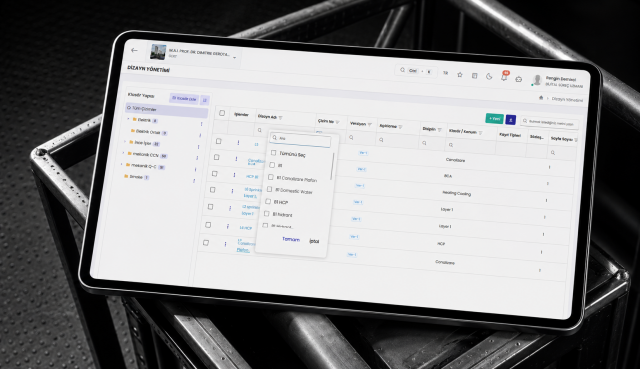Open actions menu for the BCA row

point(236,159)
